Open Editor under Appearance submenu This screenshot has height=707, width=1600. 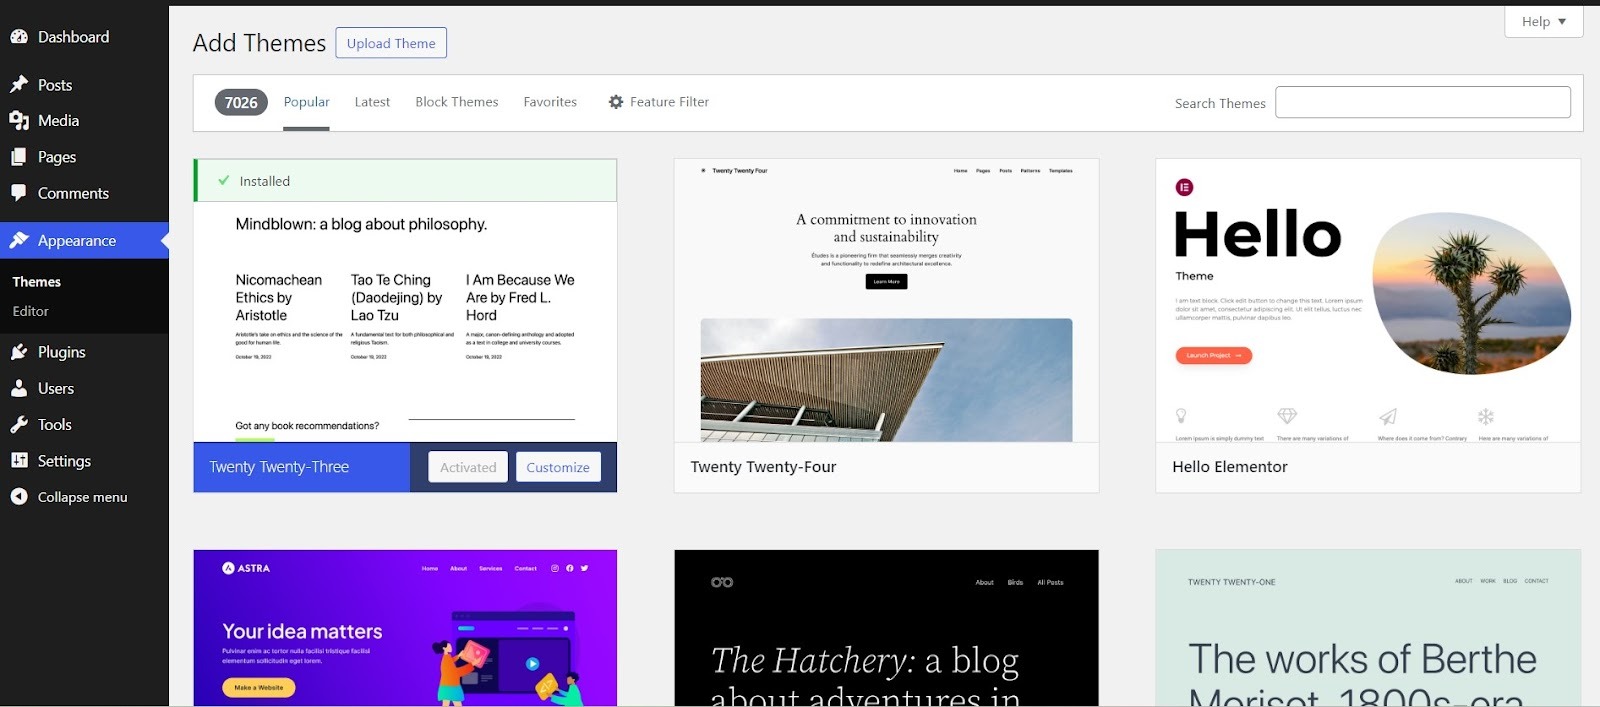[x=31, y=311]
